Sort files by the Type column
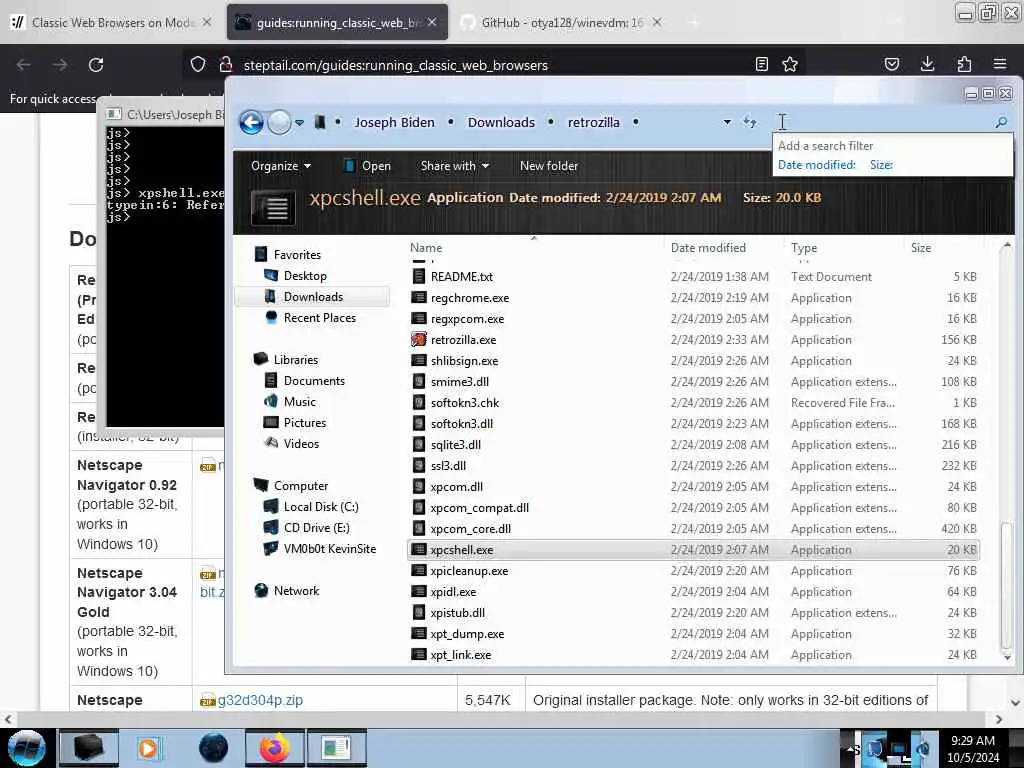The width and height of the screenshot is (1024, 768). click(804, 248)
